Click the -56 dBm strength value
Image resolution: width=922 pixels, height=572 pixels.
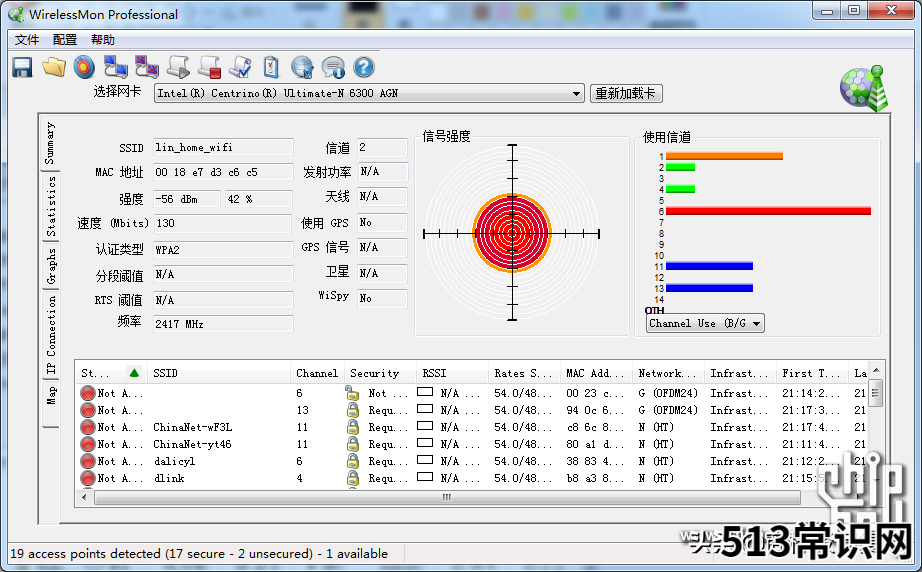186,199
